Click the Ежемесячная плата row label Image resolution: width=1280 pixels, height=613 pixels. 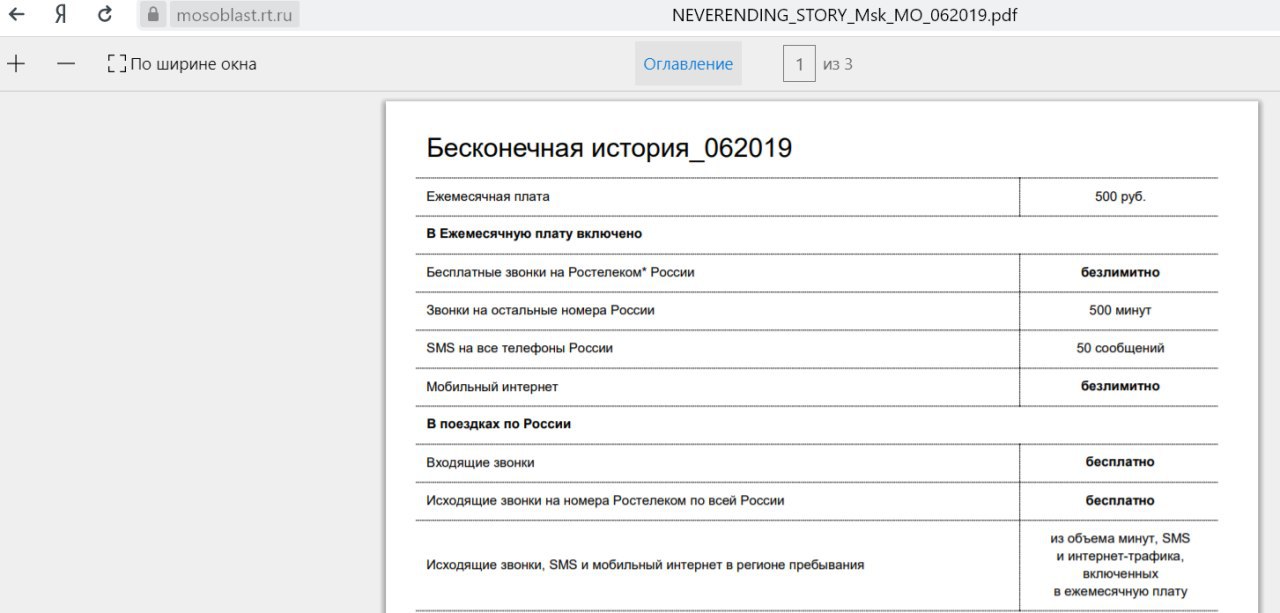[488, 197]
